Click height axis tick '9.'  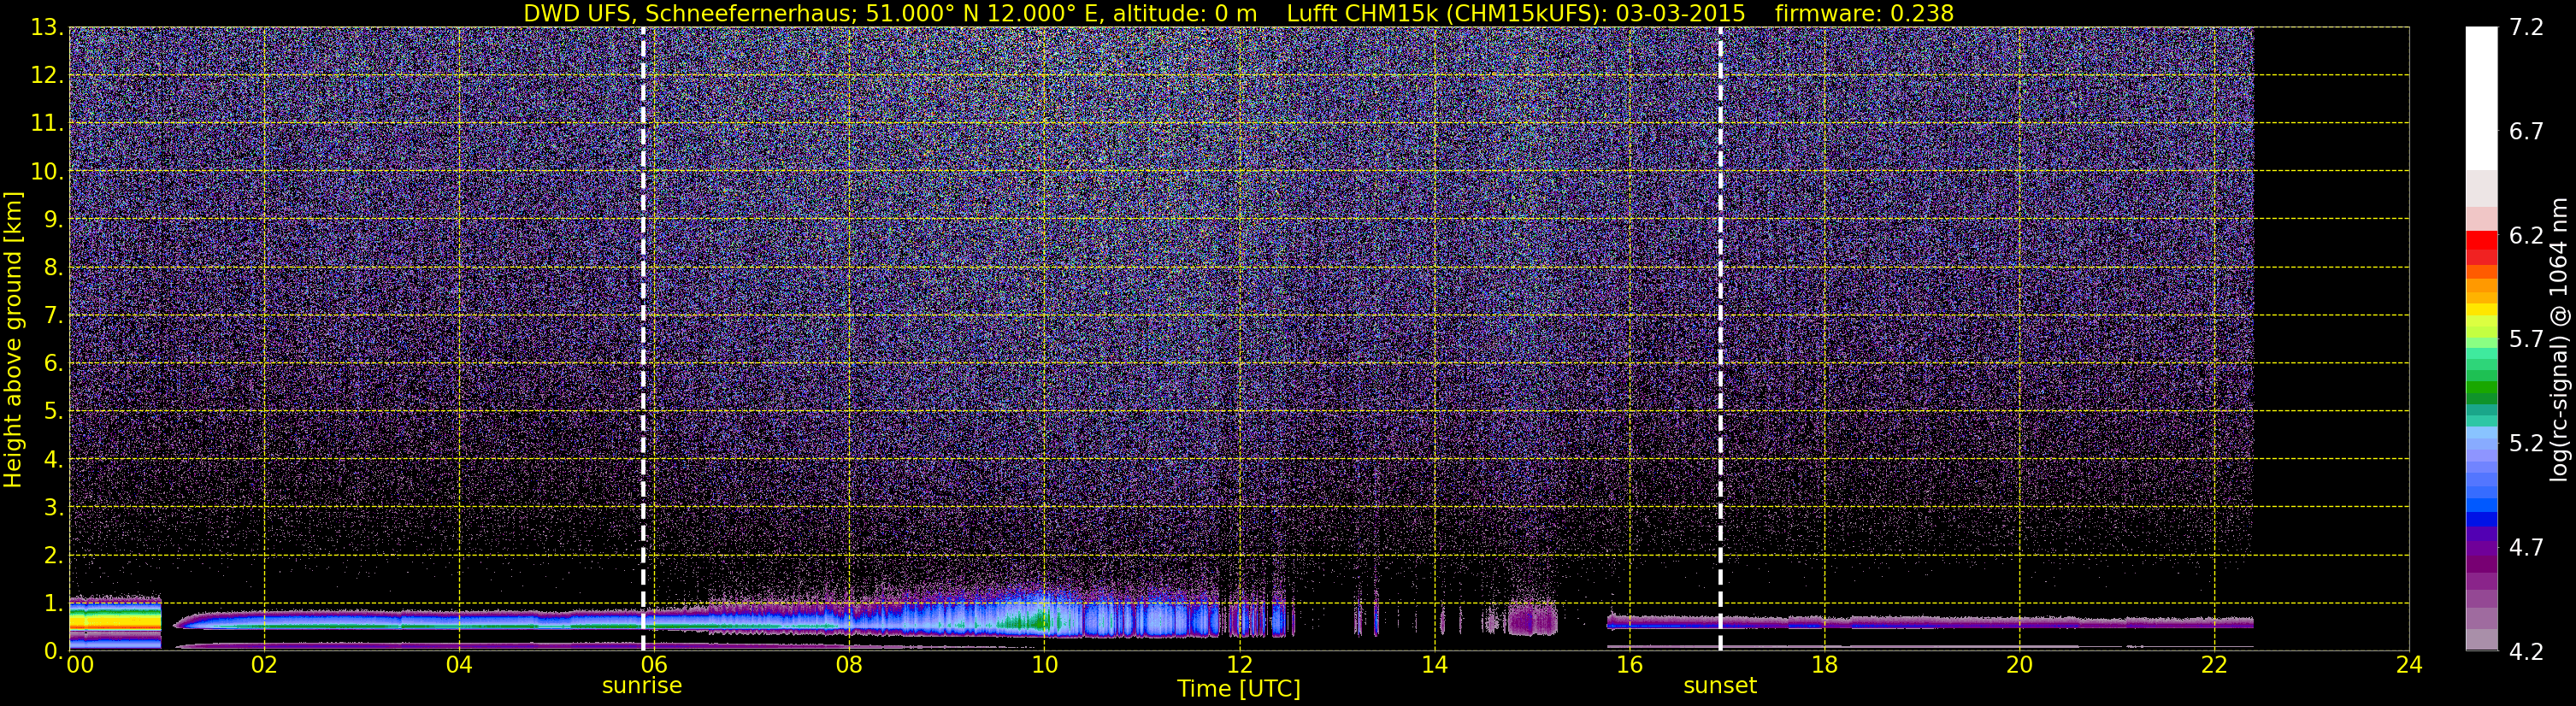pyautogui.click(x=53, y=219)
